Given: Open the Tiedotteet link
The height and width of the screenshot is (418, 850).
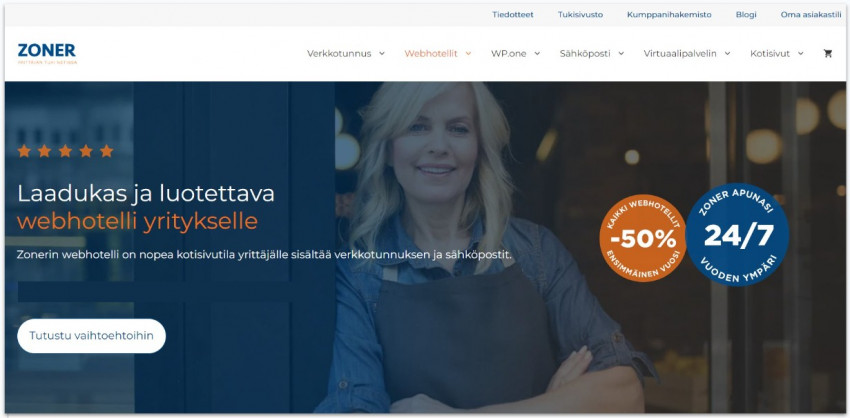Looking at the screenshot, I should [x=513, y=15].
